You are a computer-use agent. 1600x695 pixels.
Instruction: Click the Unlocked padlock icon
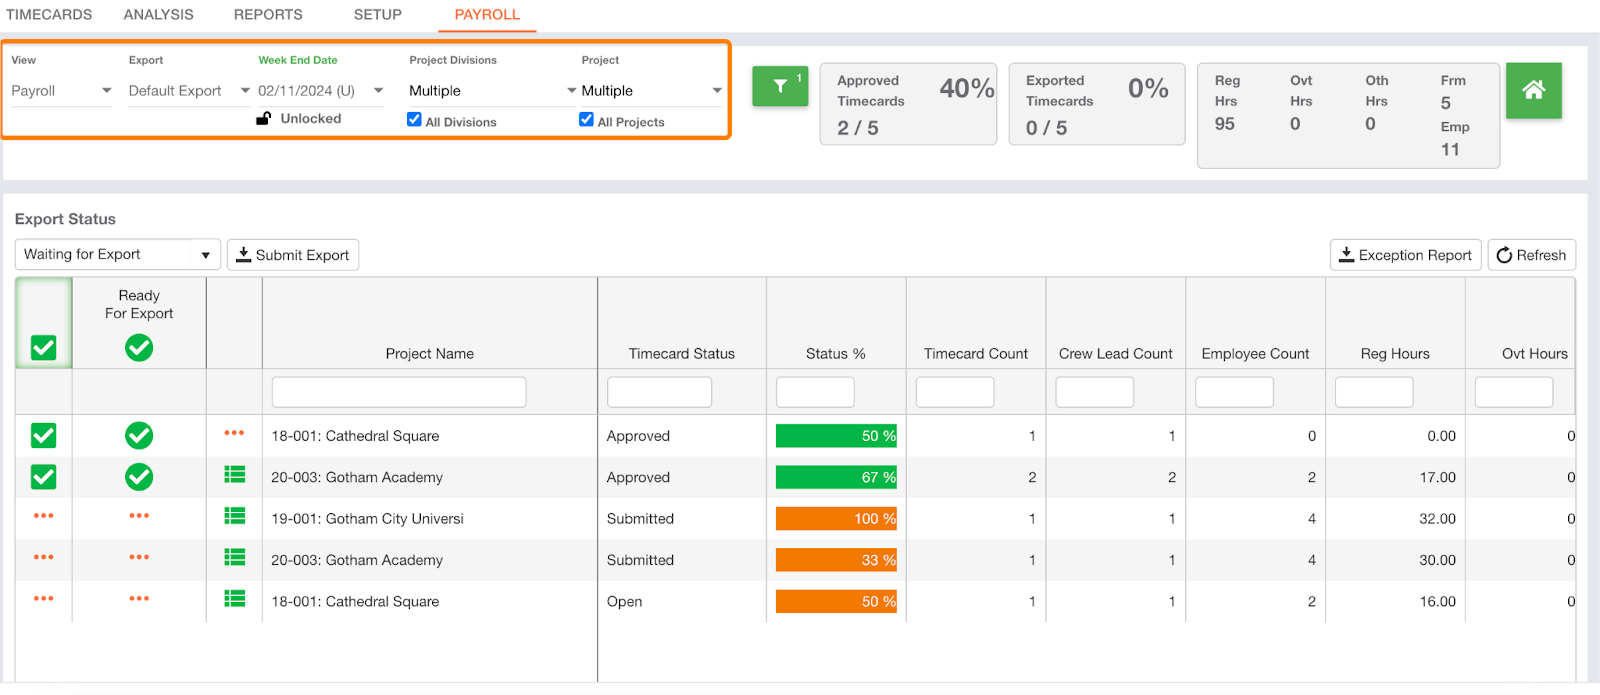(x=264, y=118)
